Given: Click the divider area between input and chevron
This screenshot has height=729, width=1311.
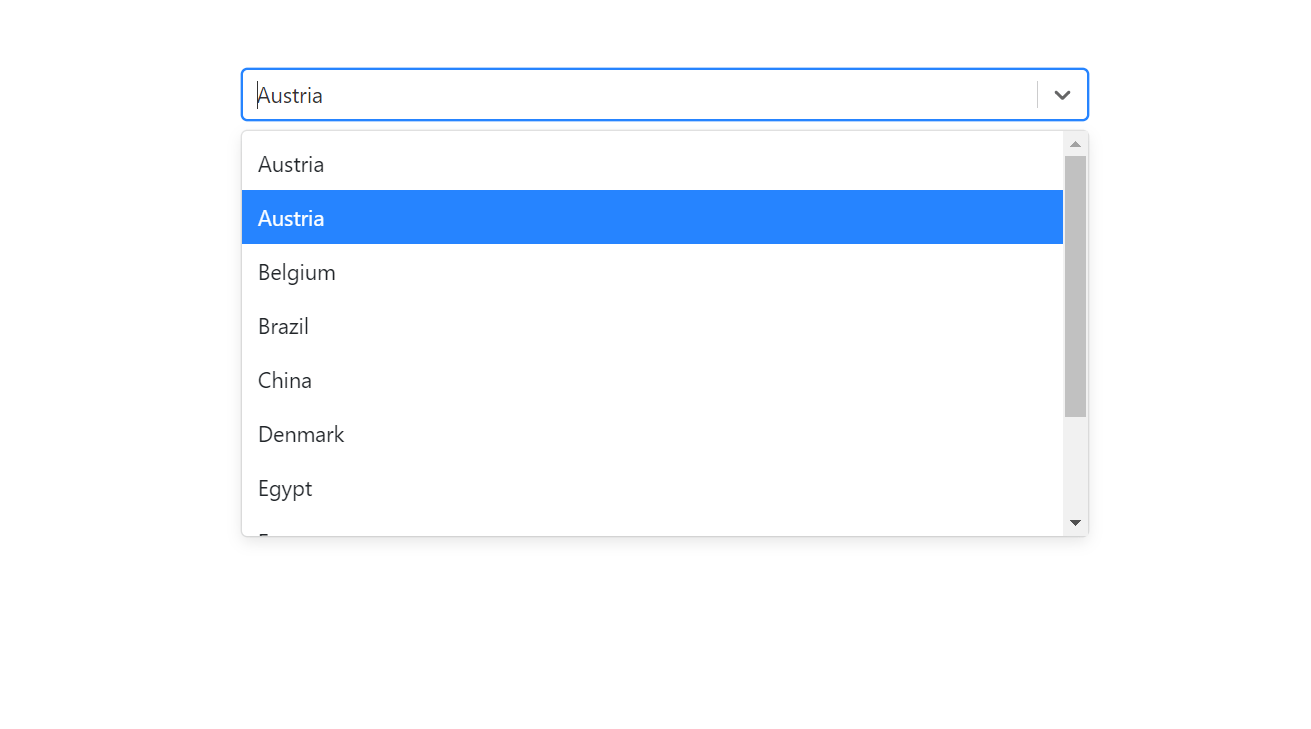Looking at the screenshot, I should pos(1037,94).
